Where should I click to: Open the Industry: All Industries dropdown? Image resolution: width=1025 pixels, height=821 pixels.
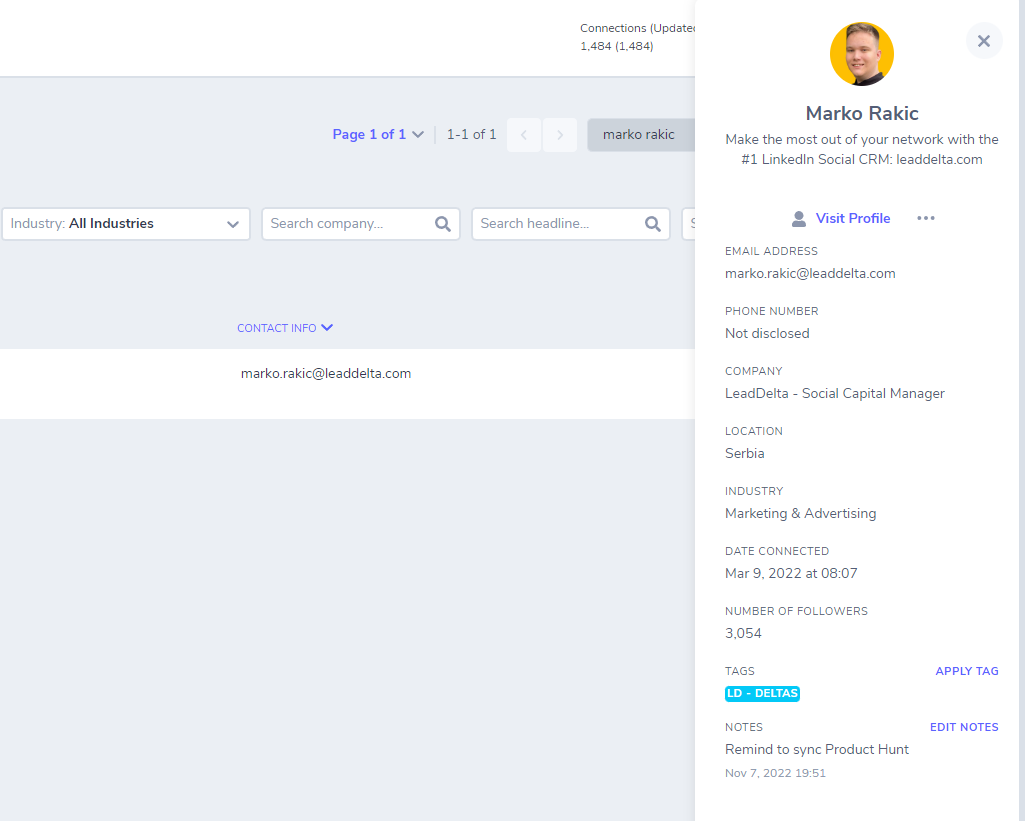point(126,224)
